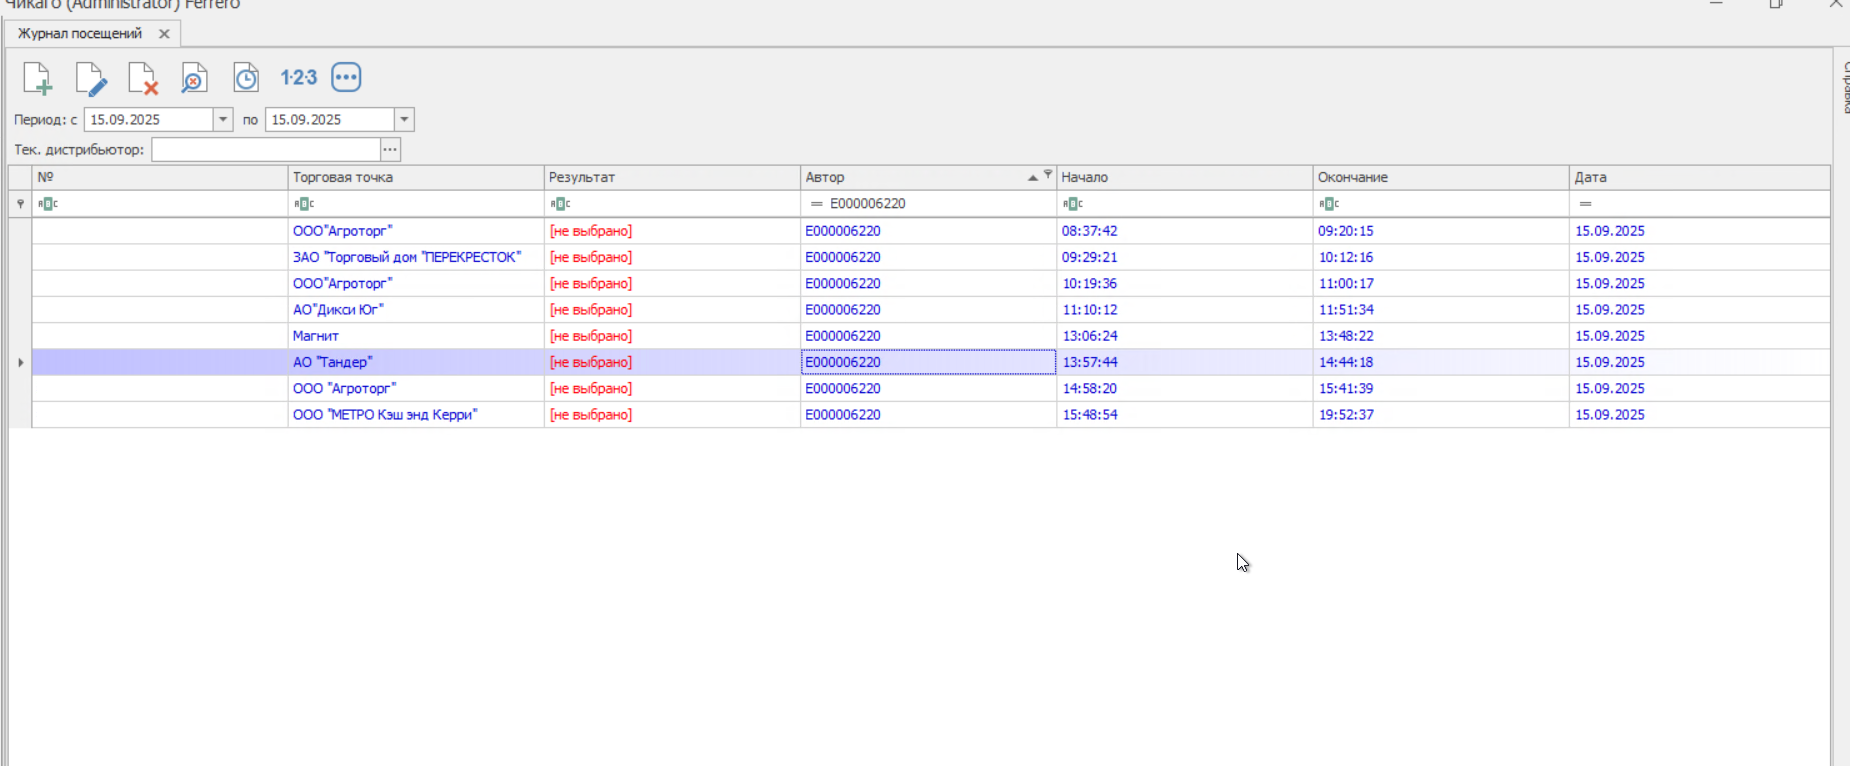Click filter condition icon in Торговая точка filter cell
This screenshot has height=766, width=1850.
[x=304, y=204]
